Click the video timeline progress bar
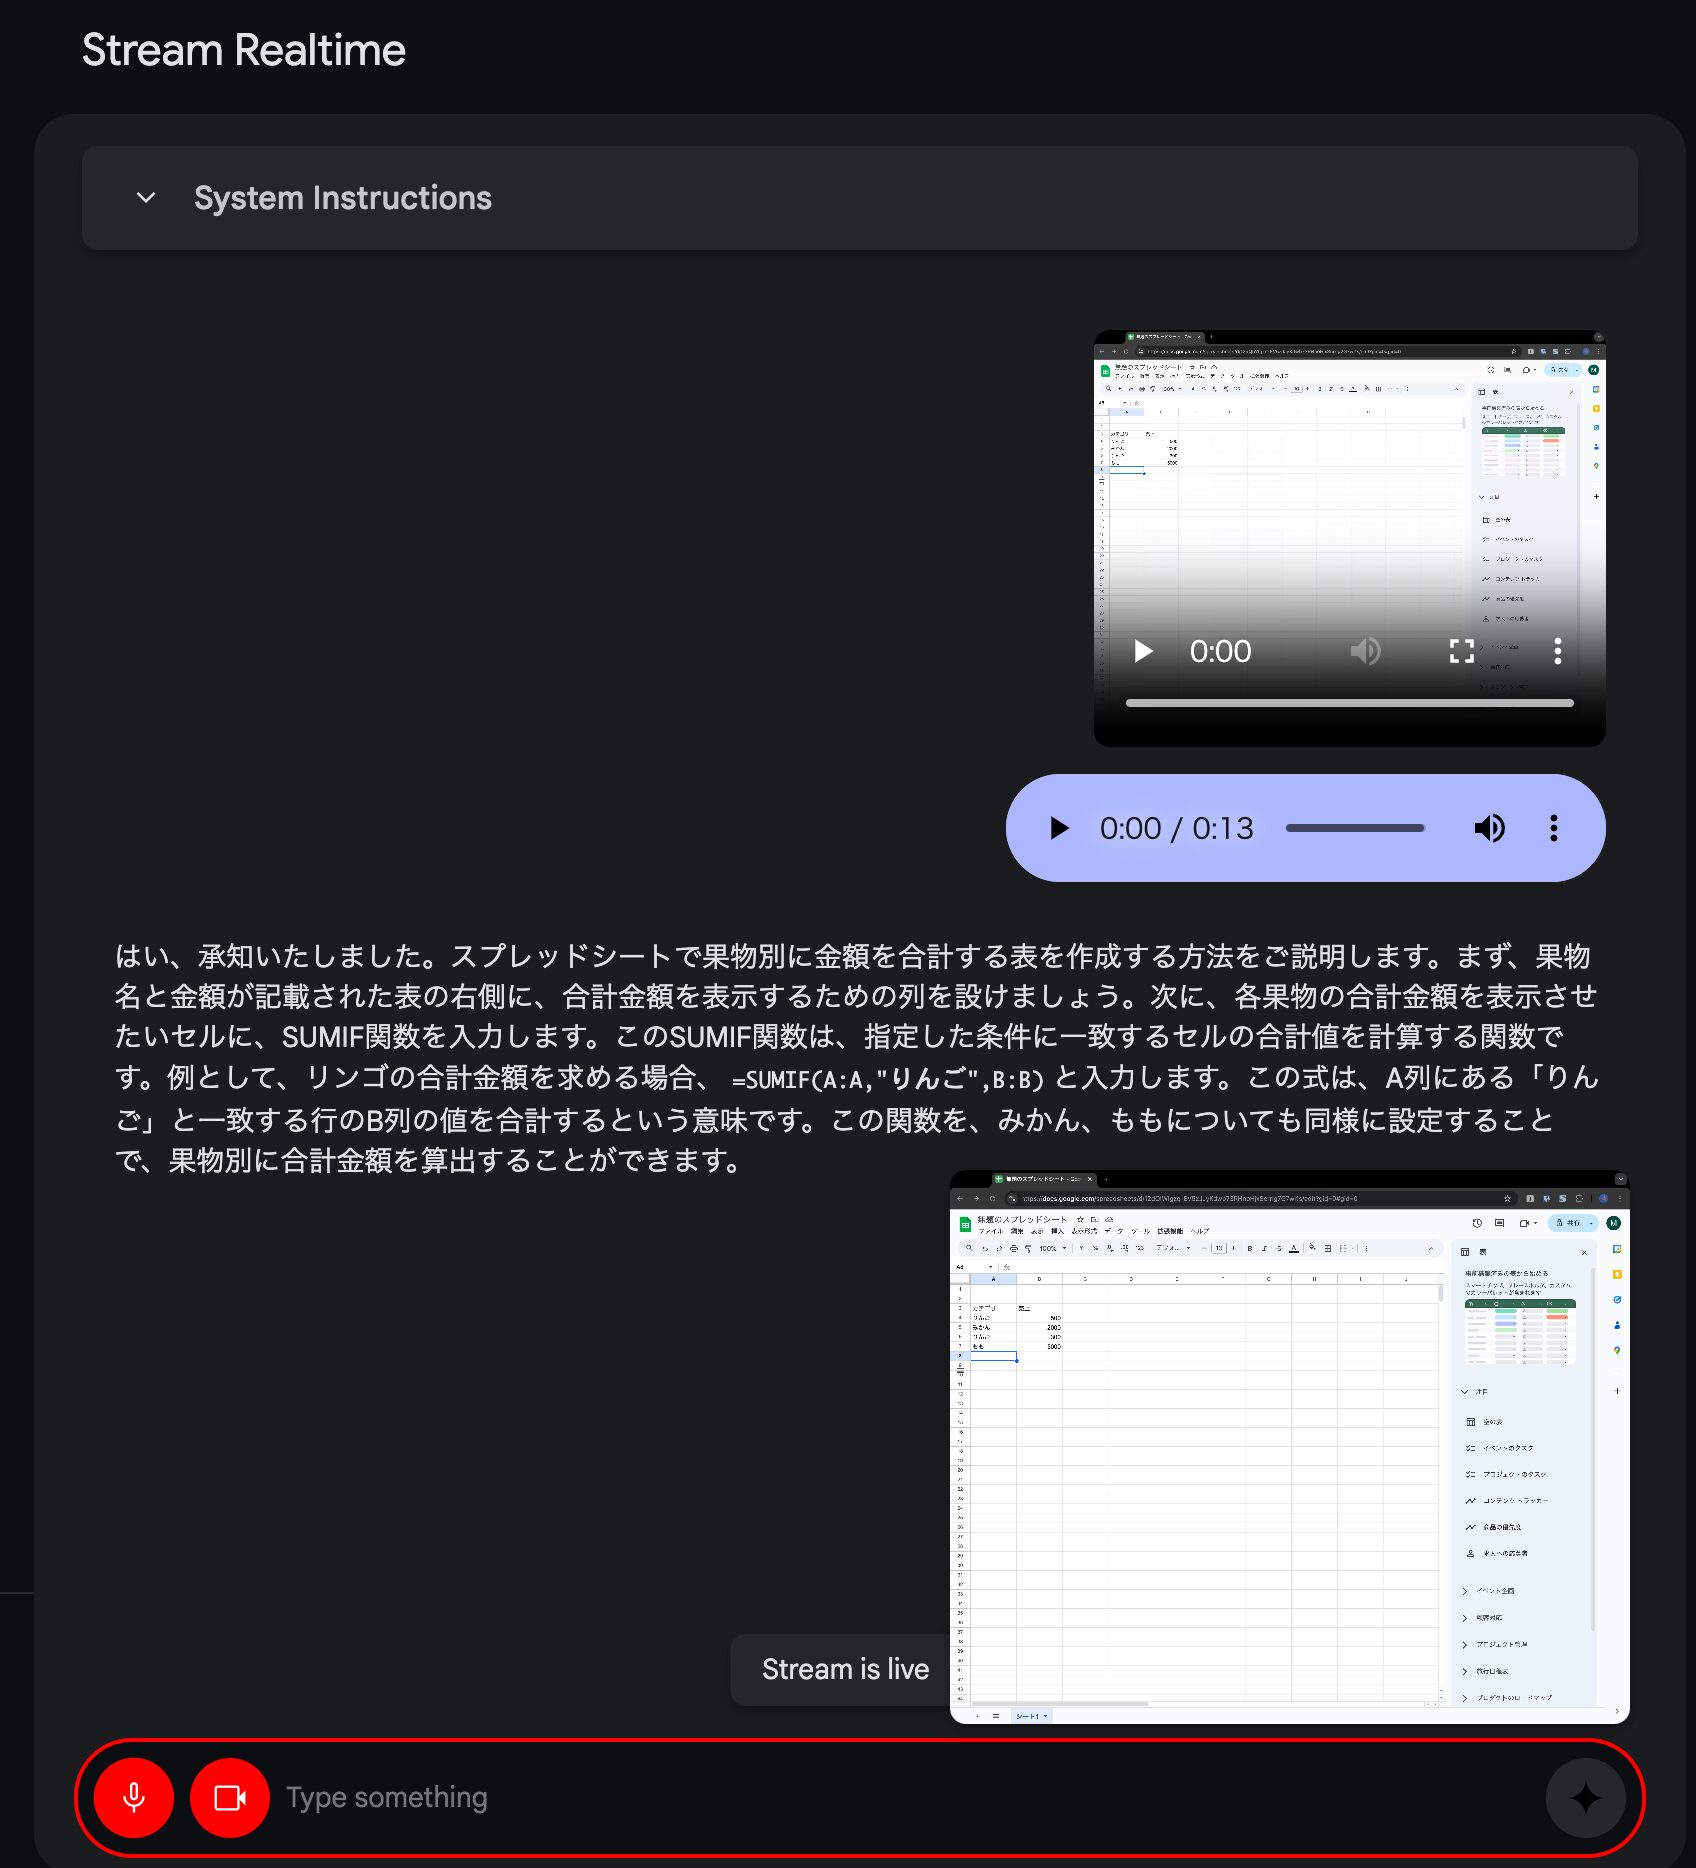1696x1868 pixels. 1349,703
